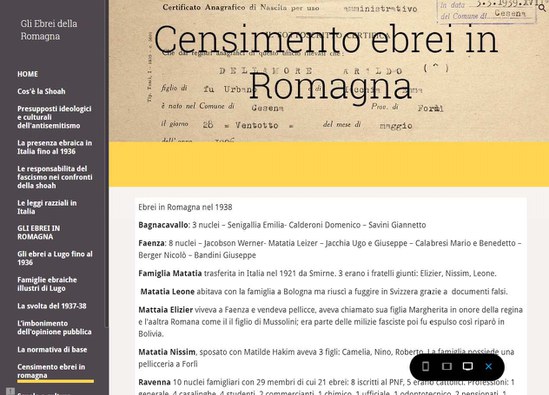The image size is (549, 395).
Task: Select Le responsabilità del fascismo link
Action: tap(55, 177)
